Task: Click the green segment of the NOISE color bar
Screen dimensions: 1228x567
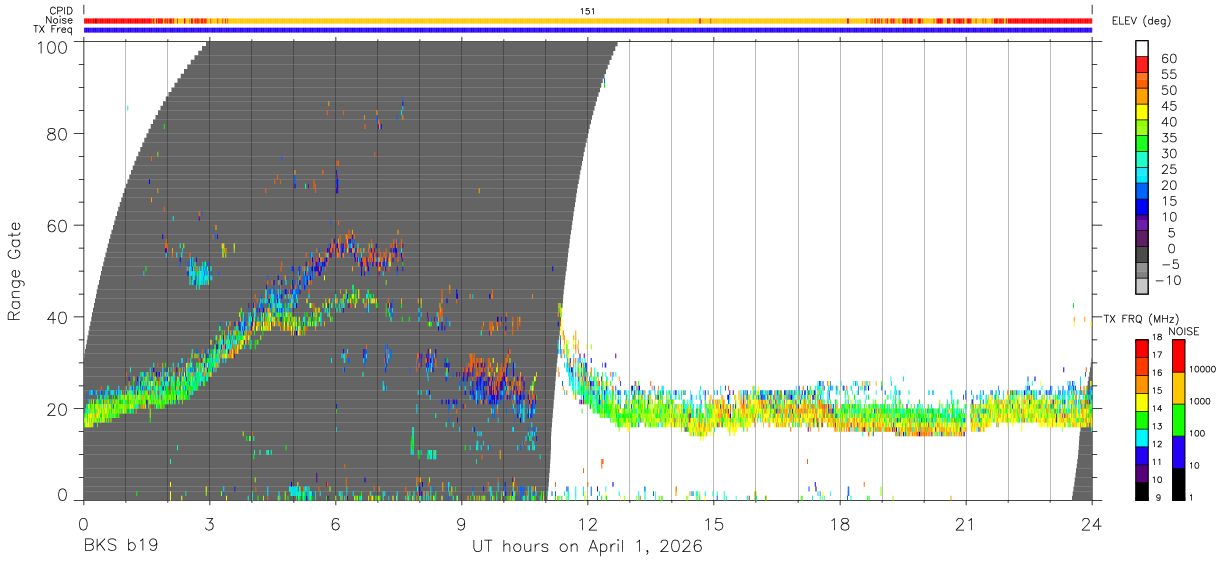Action: point(1178,420)
